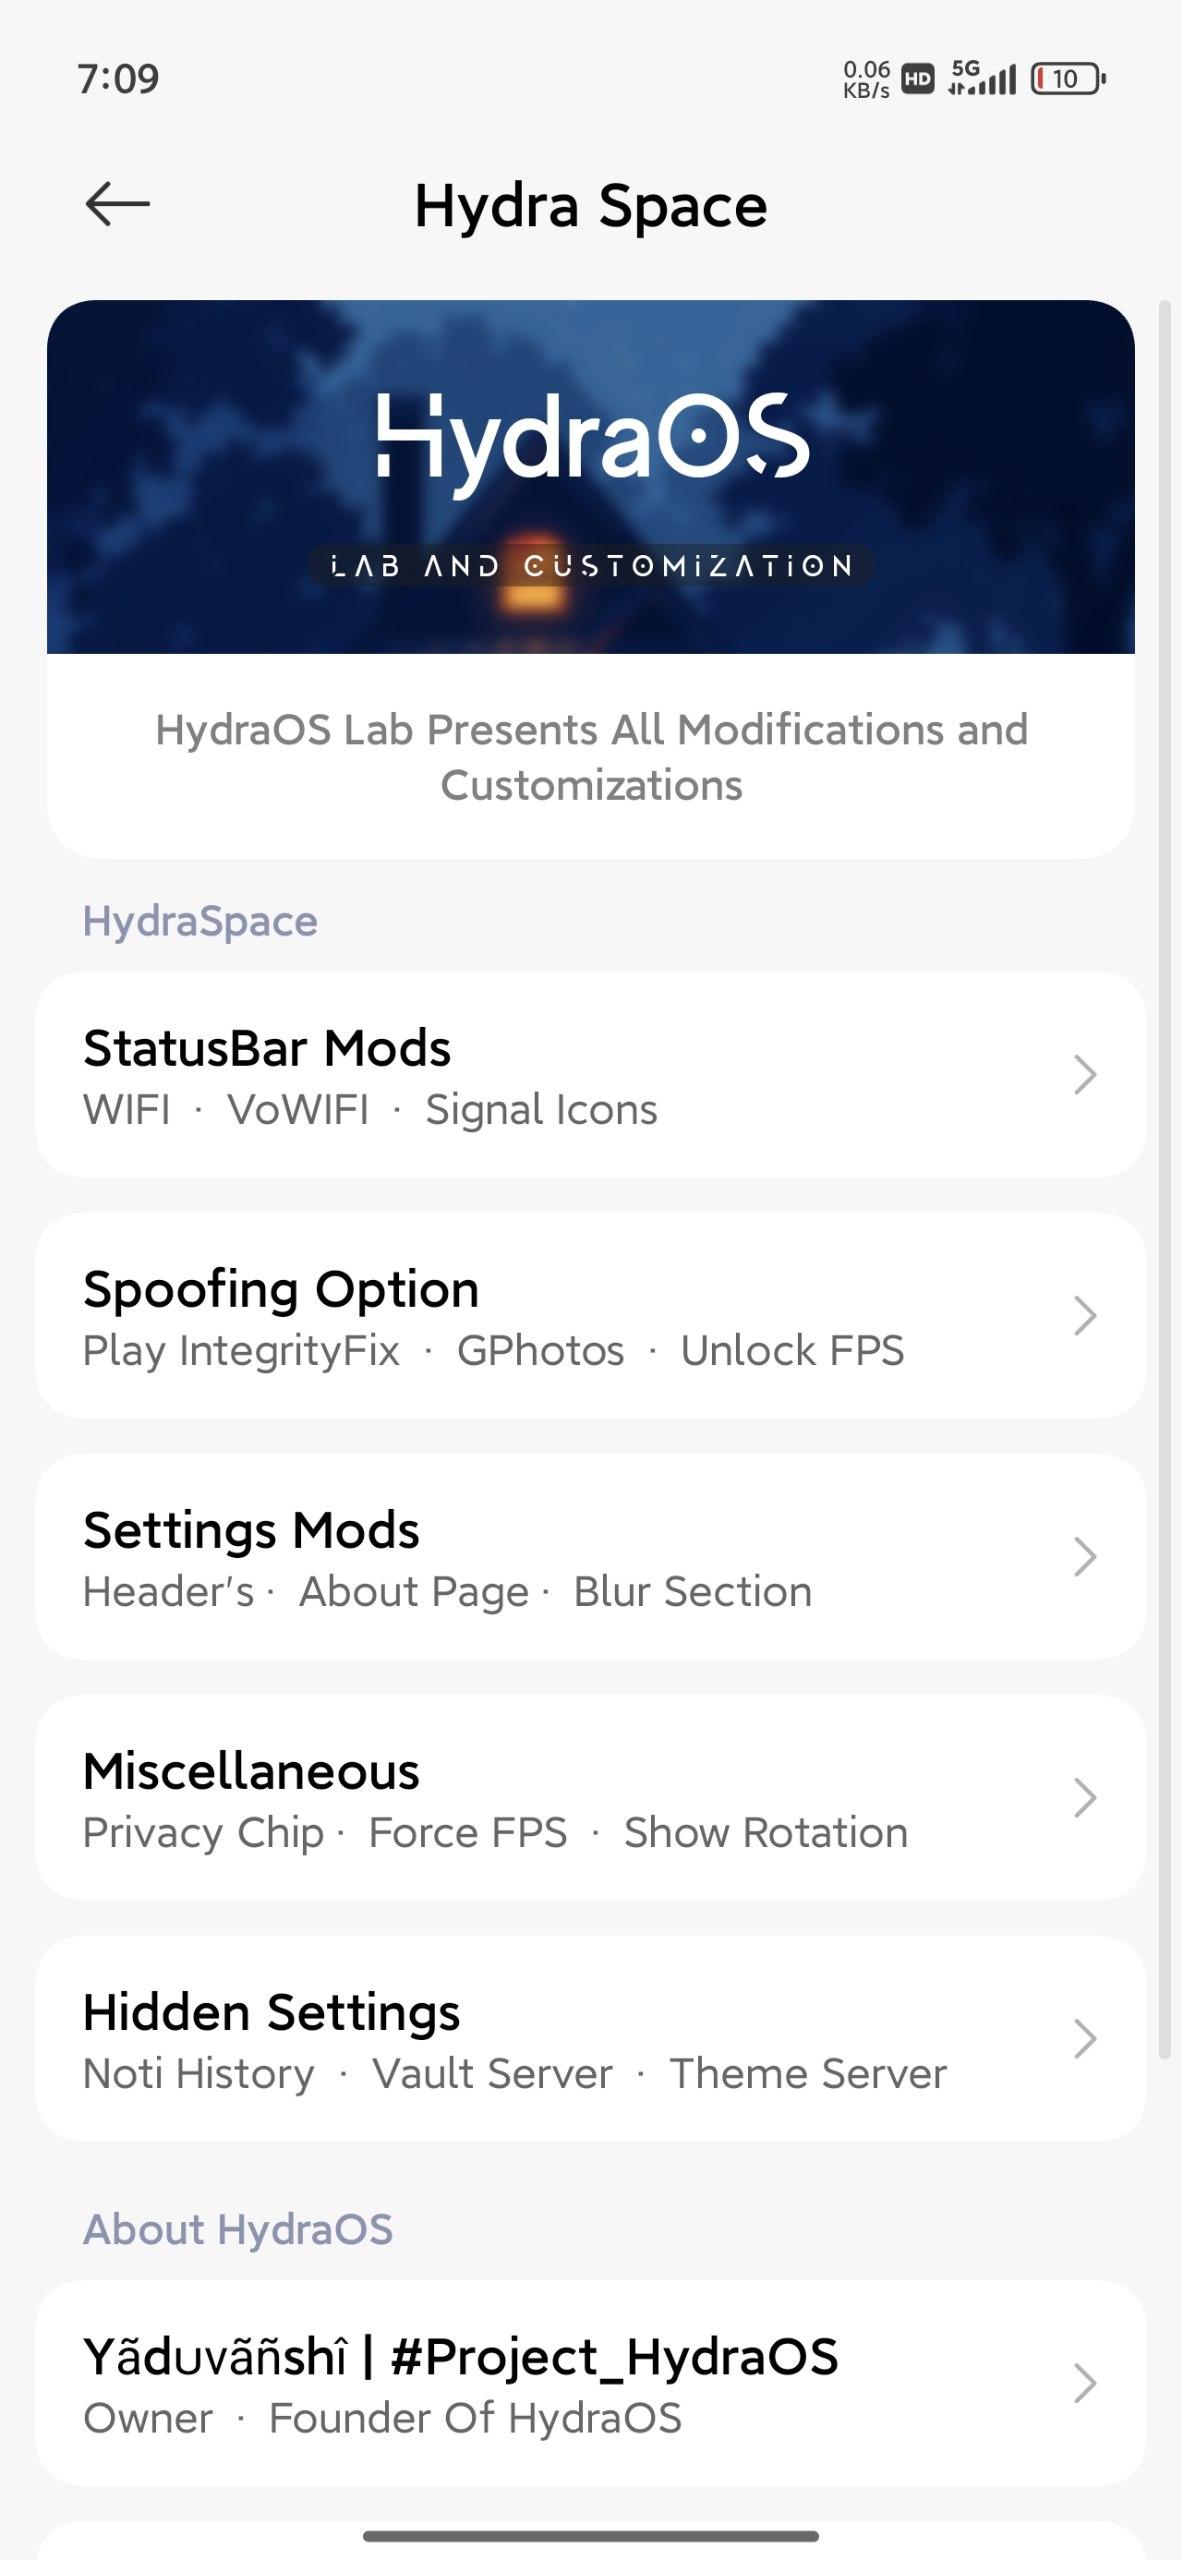Tap the HD call indicator icon
This screenshot has height=2560, width=1182.
[918, 79]
